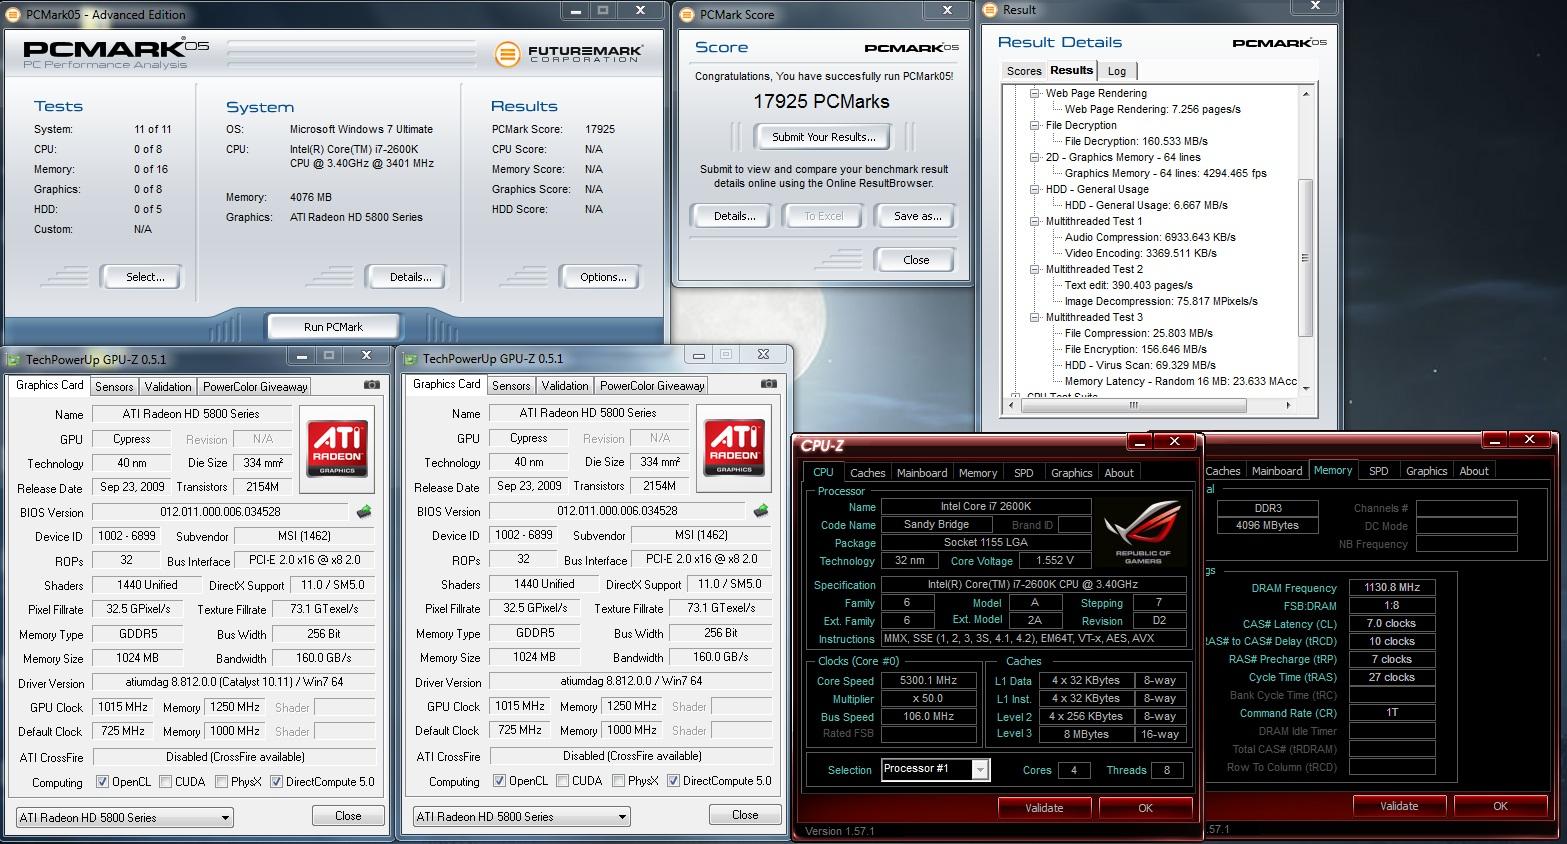Viewport: 1567px width, 844px height.
Task: Click Close button in PCMark Score window
Action: tap(916, 260)
